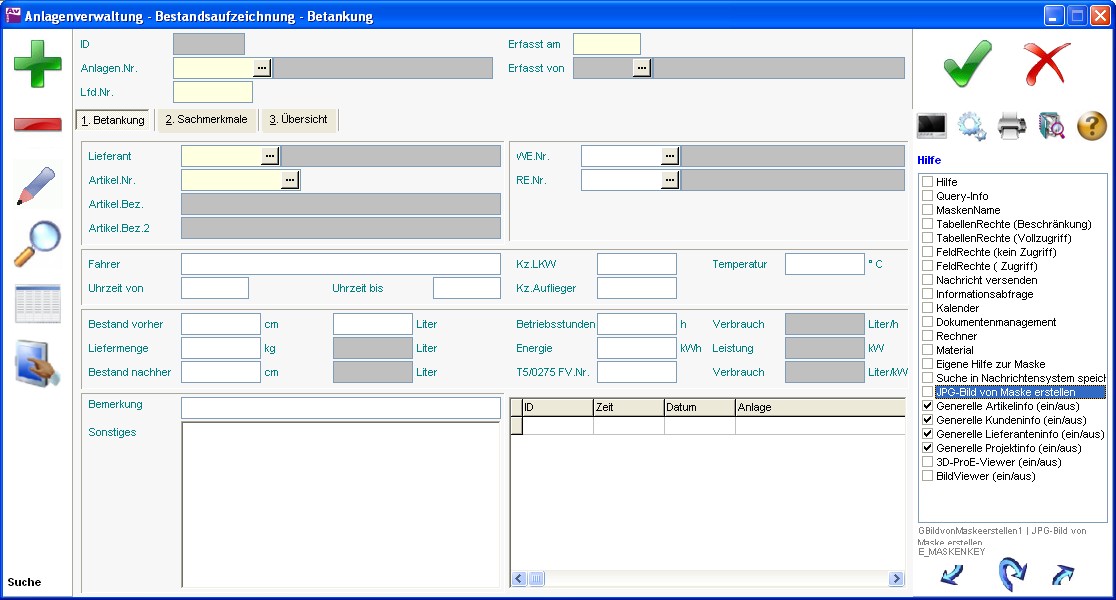Open search with the magnifying glass icon
This screenshot has width=1116, height=600.
point(37,244)
